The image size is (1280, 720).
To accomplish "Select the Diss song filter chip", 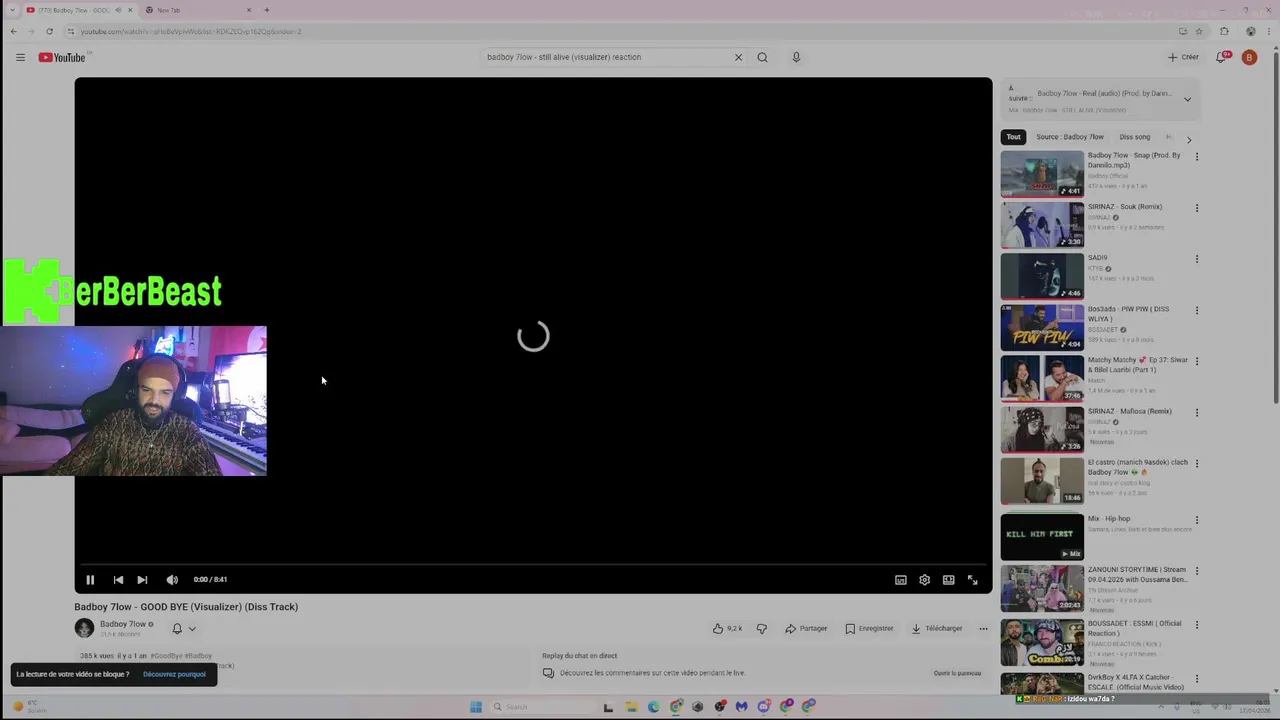I will coord(1135,137).
